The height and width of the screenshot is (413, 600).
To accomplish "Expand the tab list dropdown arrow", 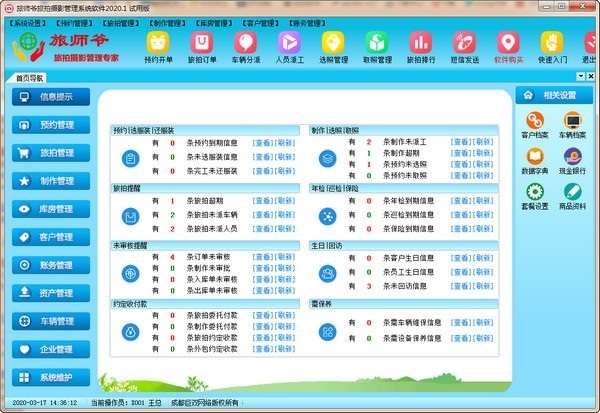I will point(581,76).
